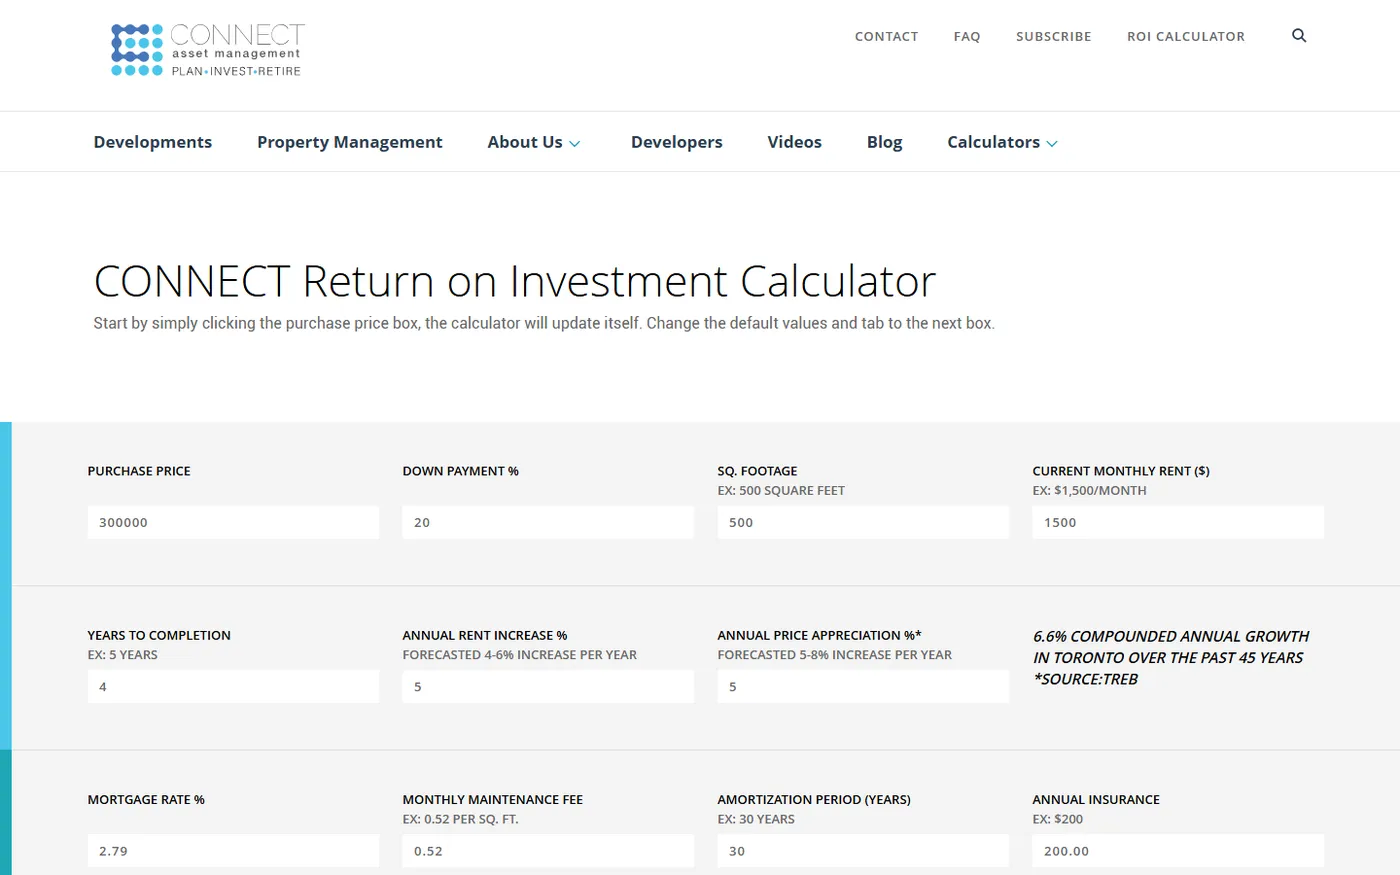Viewport: 1400px width, 875px height.
Task: Expand the About Us dropdown menu
Action: 534,142
